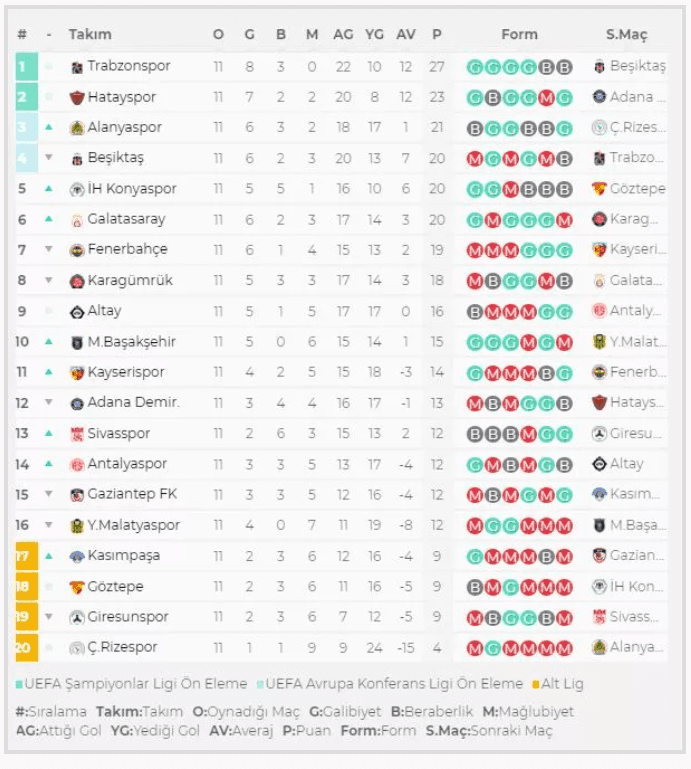Click Fenerbahçe's team logo in the standings
The width and height of the screenshot is (691, 769).
coord(78,250)
